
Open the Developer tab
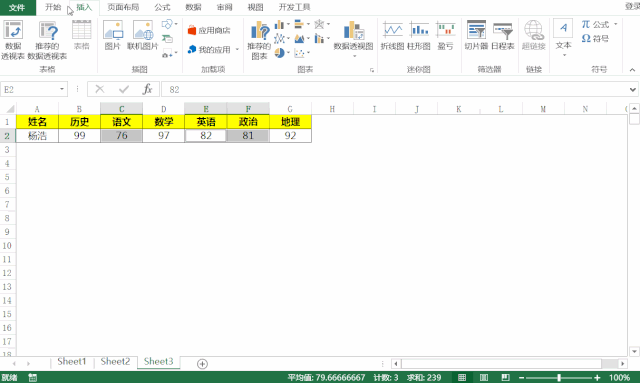(x=294, y=7)
